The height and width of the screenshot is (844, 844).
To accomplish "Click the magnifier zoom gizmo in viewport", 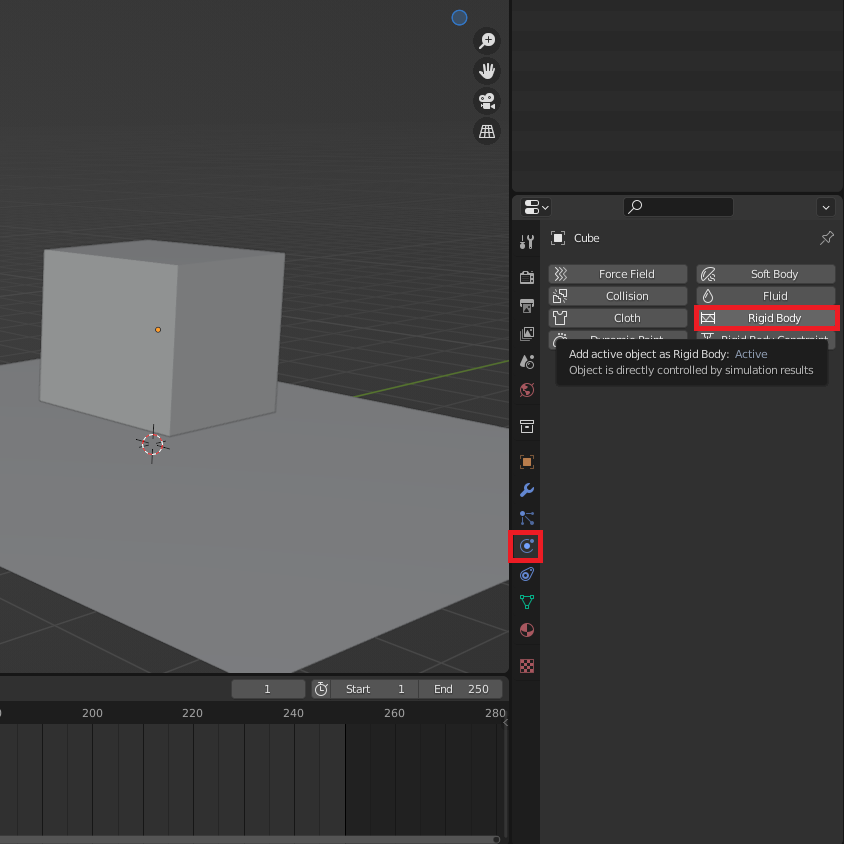I will click(487, 41).
